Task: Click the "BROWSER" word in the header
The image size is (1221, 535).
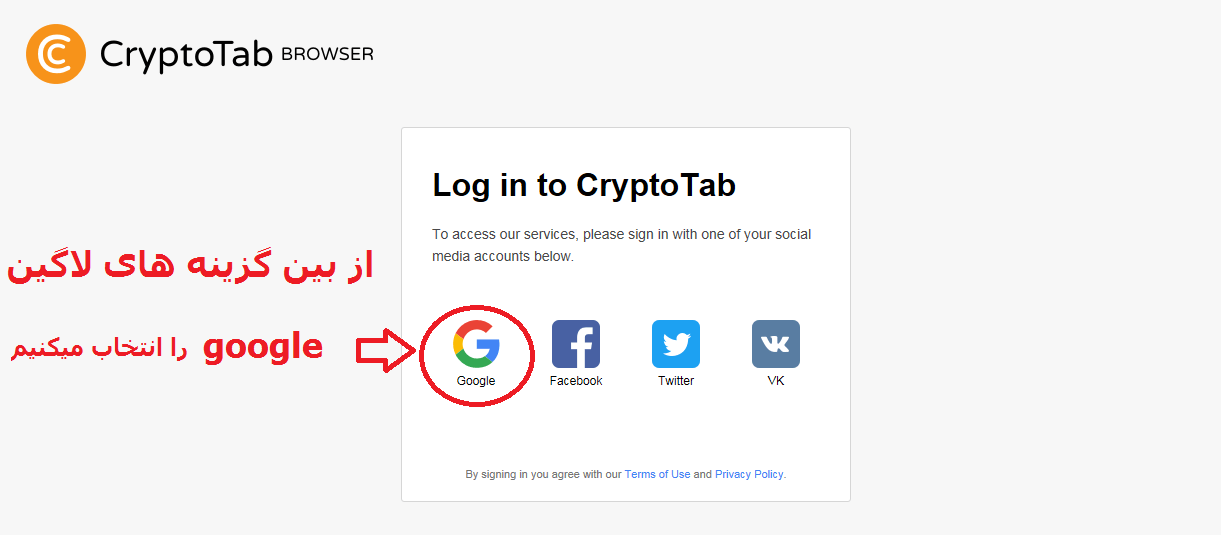Action: tap(327, 54)
